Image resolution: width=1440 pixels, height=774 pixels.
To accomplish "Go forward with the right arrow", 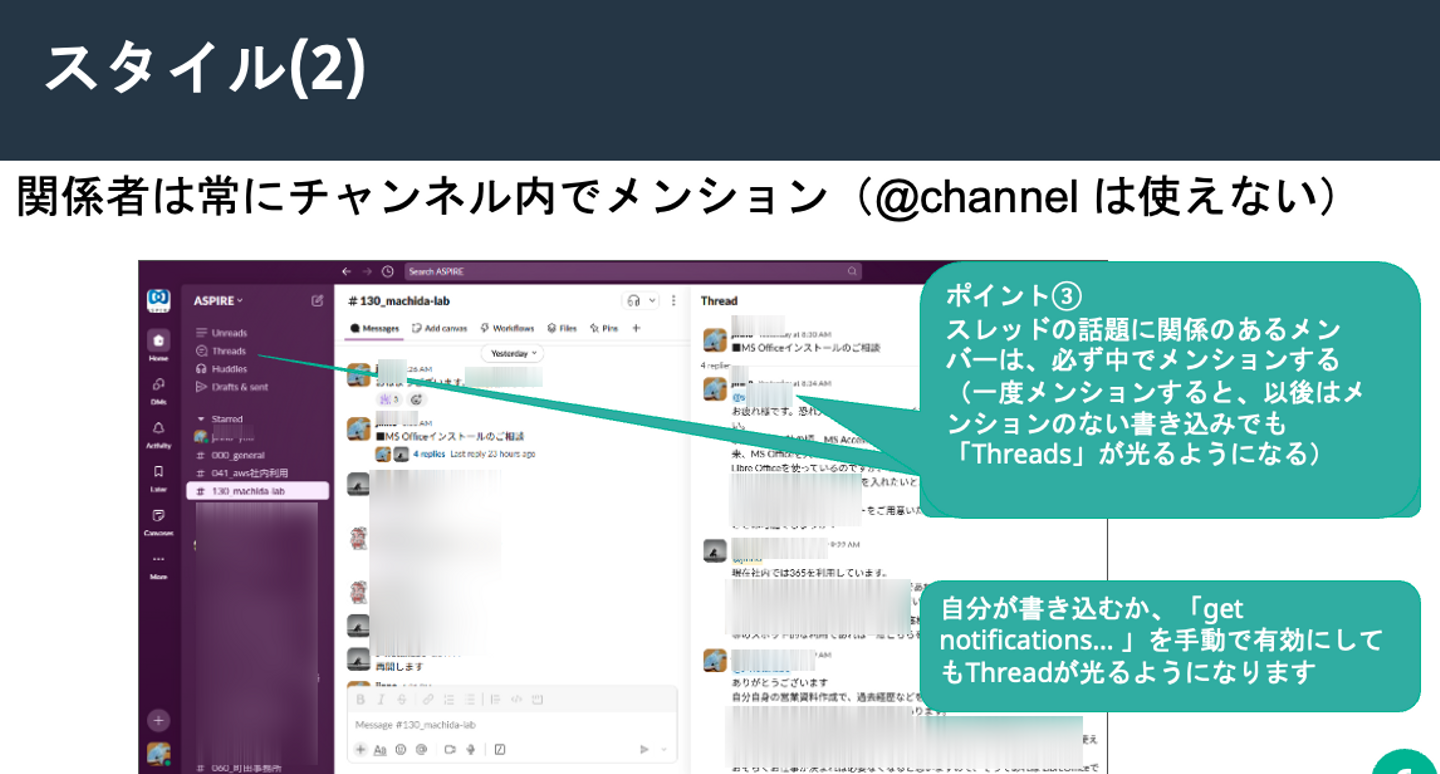I will 367,271.
